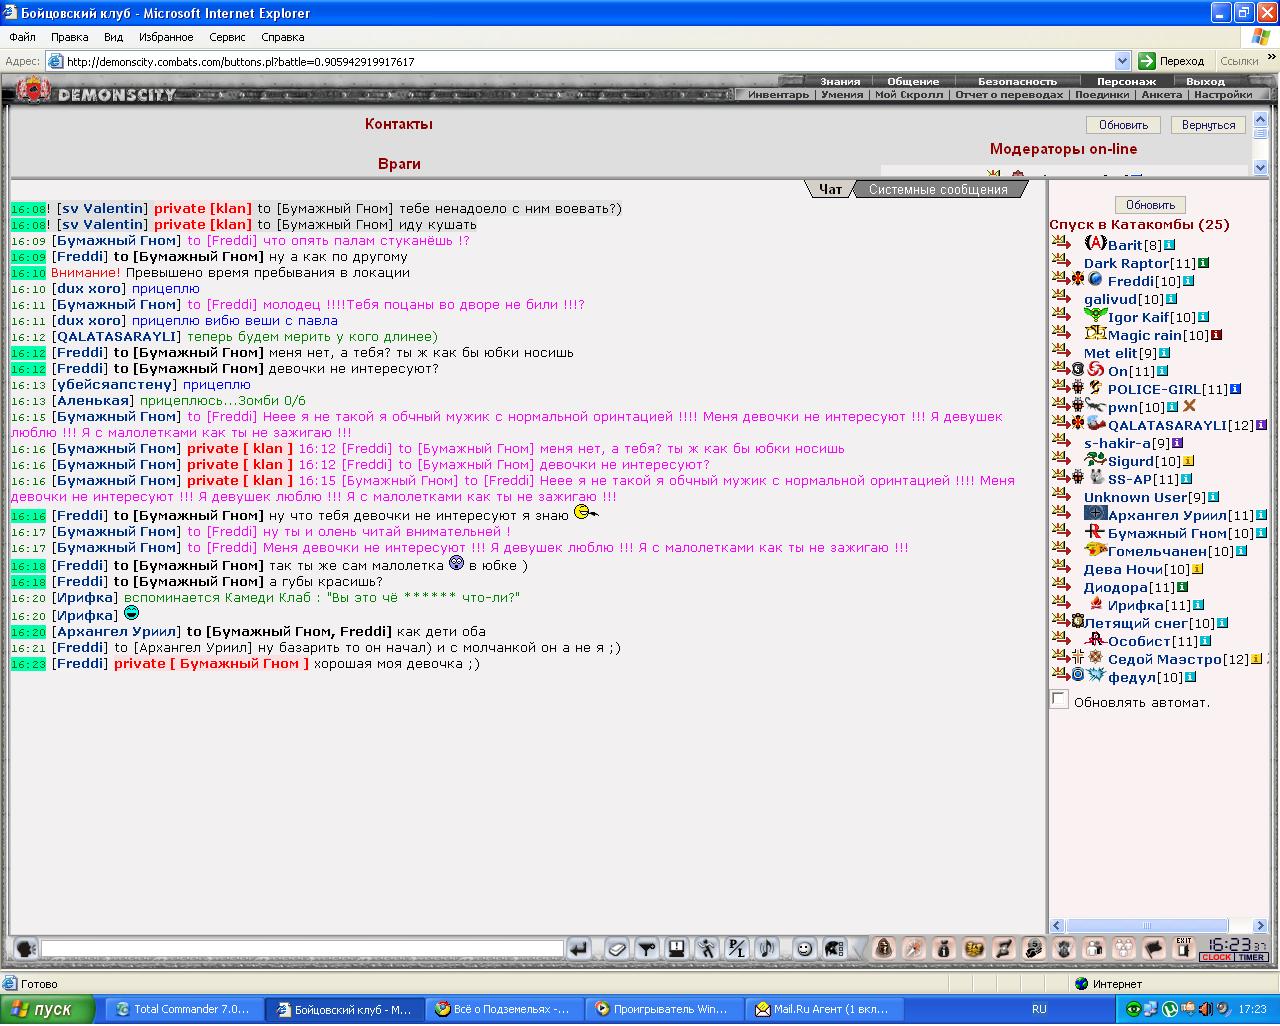Viewport: 1280px width, 1026px height.
Task: Send the message with the enter arrow button
Action: (579, 948)
